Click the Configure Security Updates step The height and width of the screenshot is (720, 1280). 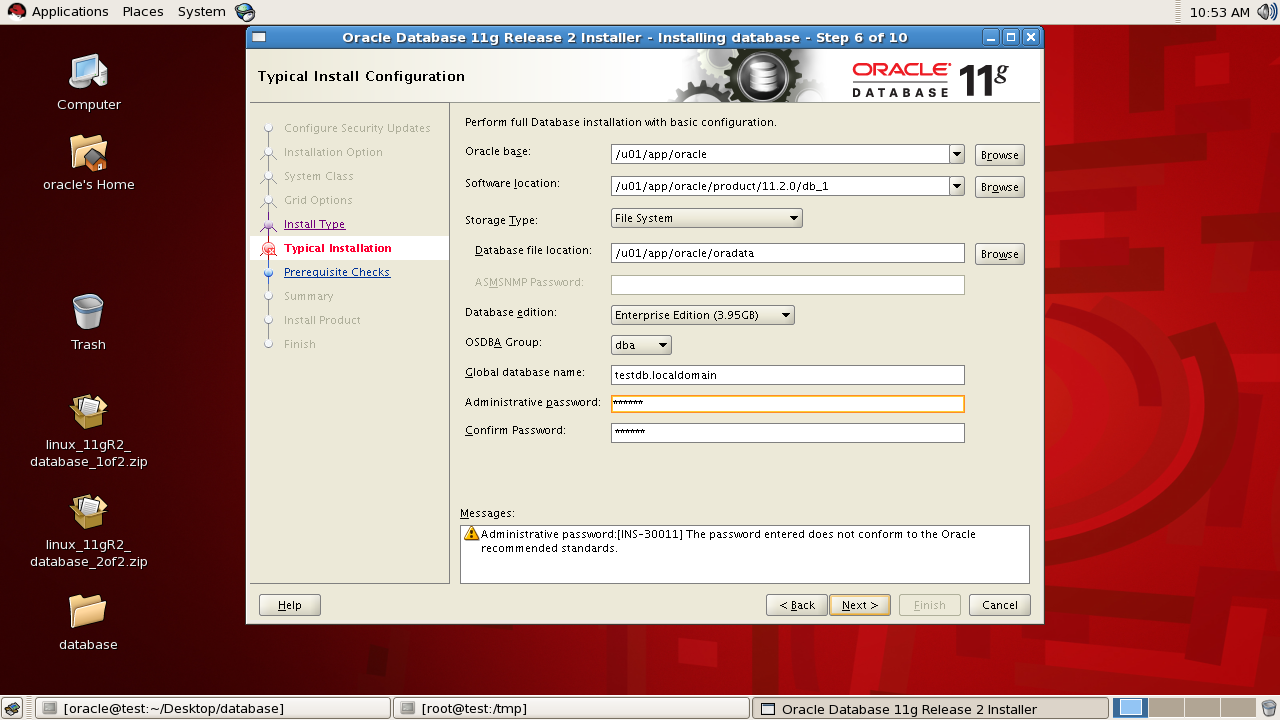click(357, 128)
